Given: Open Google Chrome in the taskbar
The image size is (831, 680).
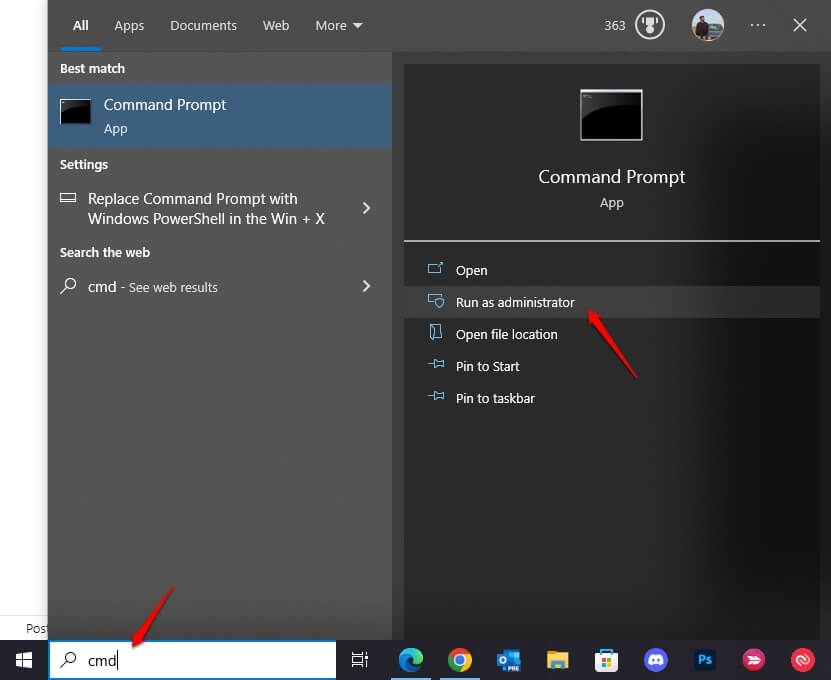Looking at the screenshot, I should [460, 660].
